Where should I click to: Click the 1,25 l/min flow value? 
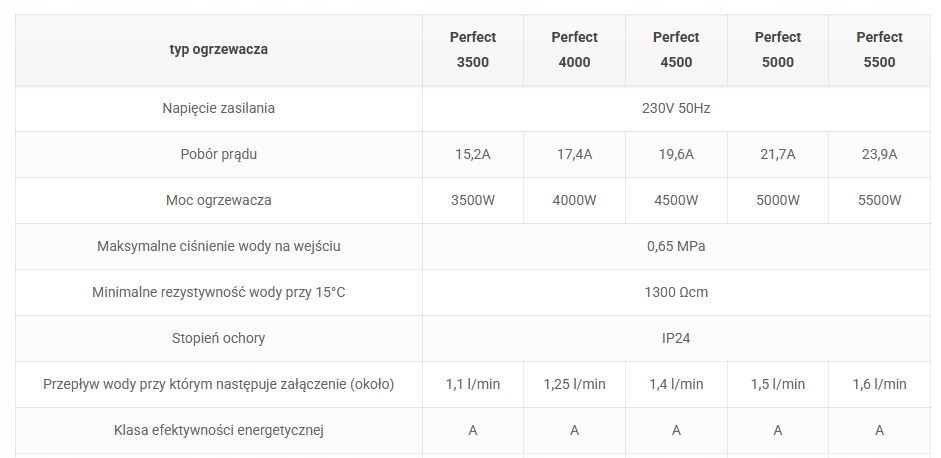click(574, 384)
